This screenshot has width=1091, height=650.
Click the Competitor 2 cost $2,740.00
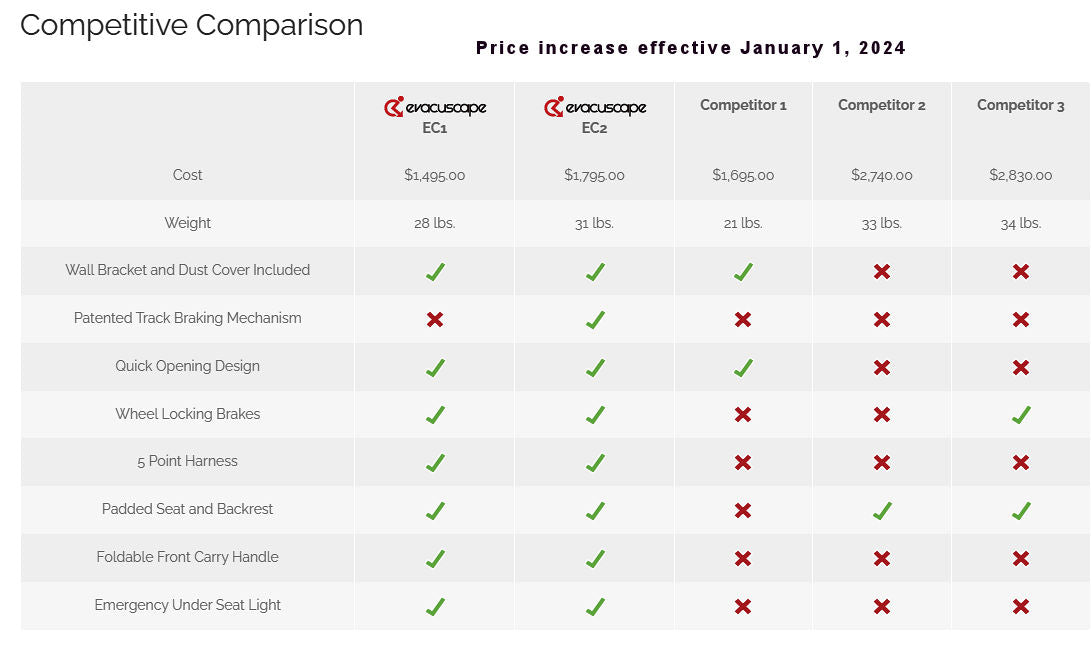tap(881, 175)
